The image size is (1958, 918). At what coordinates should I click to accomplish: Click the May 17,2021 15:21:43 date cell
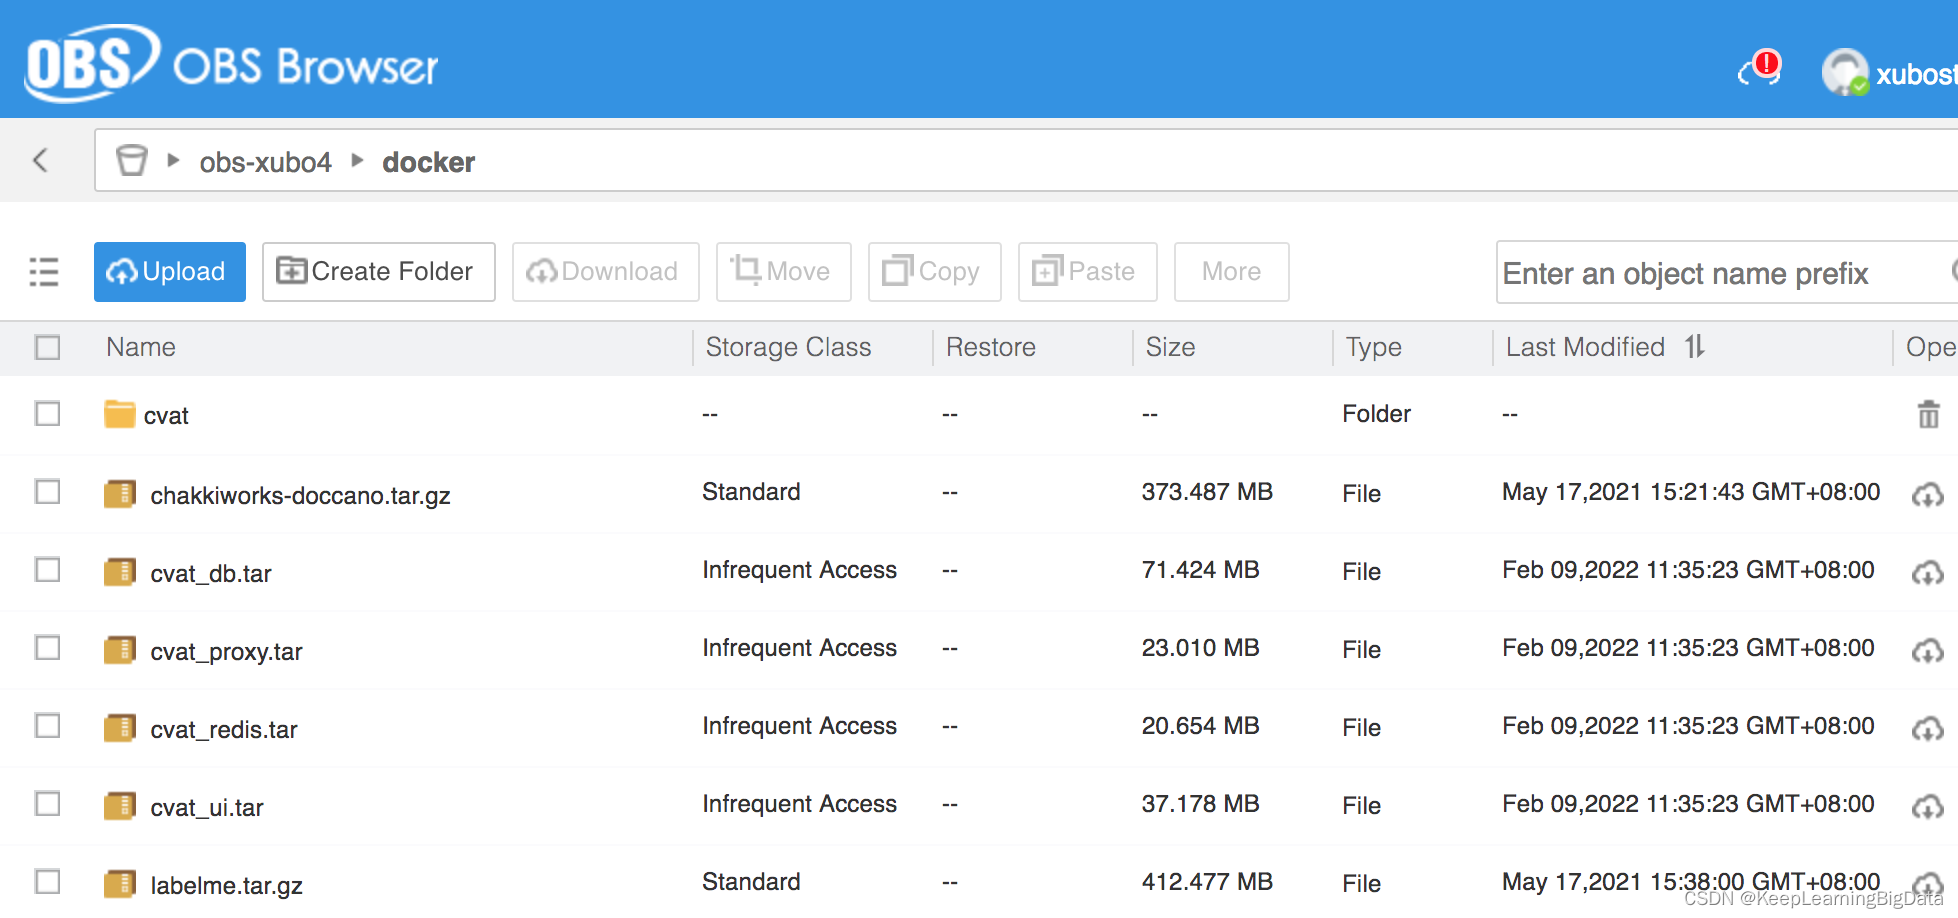(x=1691, y=492)
